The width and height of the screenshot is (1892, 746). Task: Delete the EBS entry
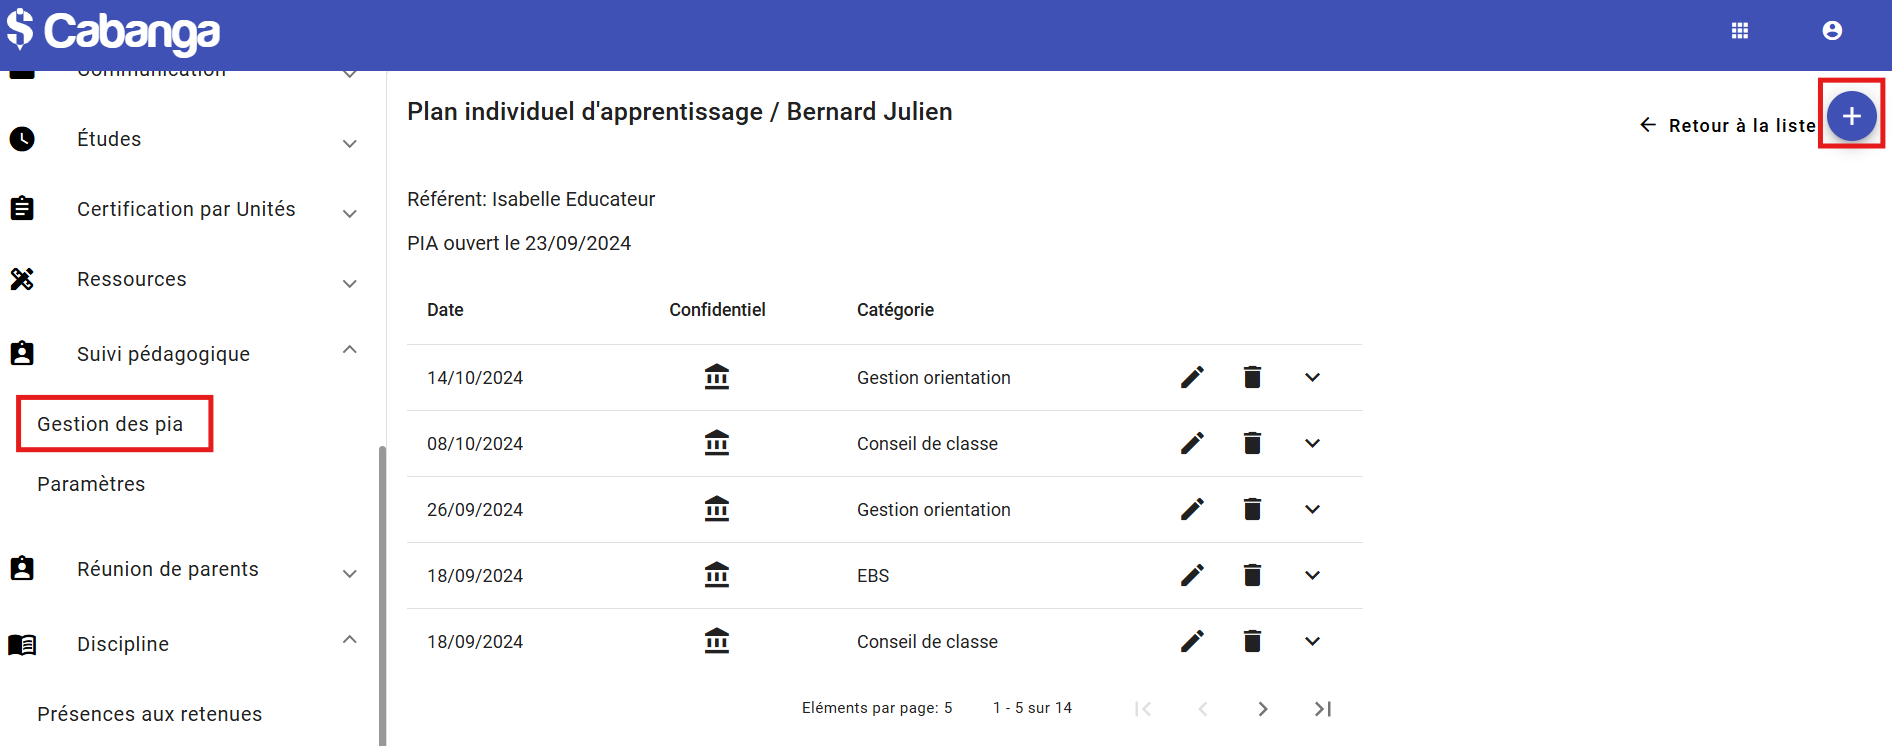(1252, 575)
